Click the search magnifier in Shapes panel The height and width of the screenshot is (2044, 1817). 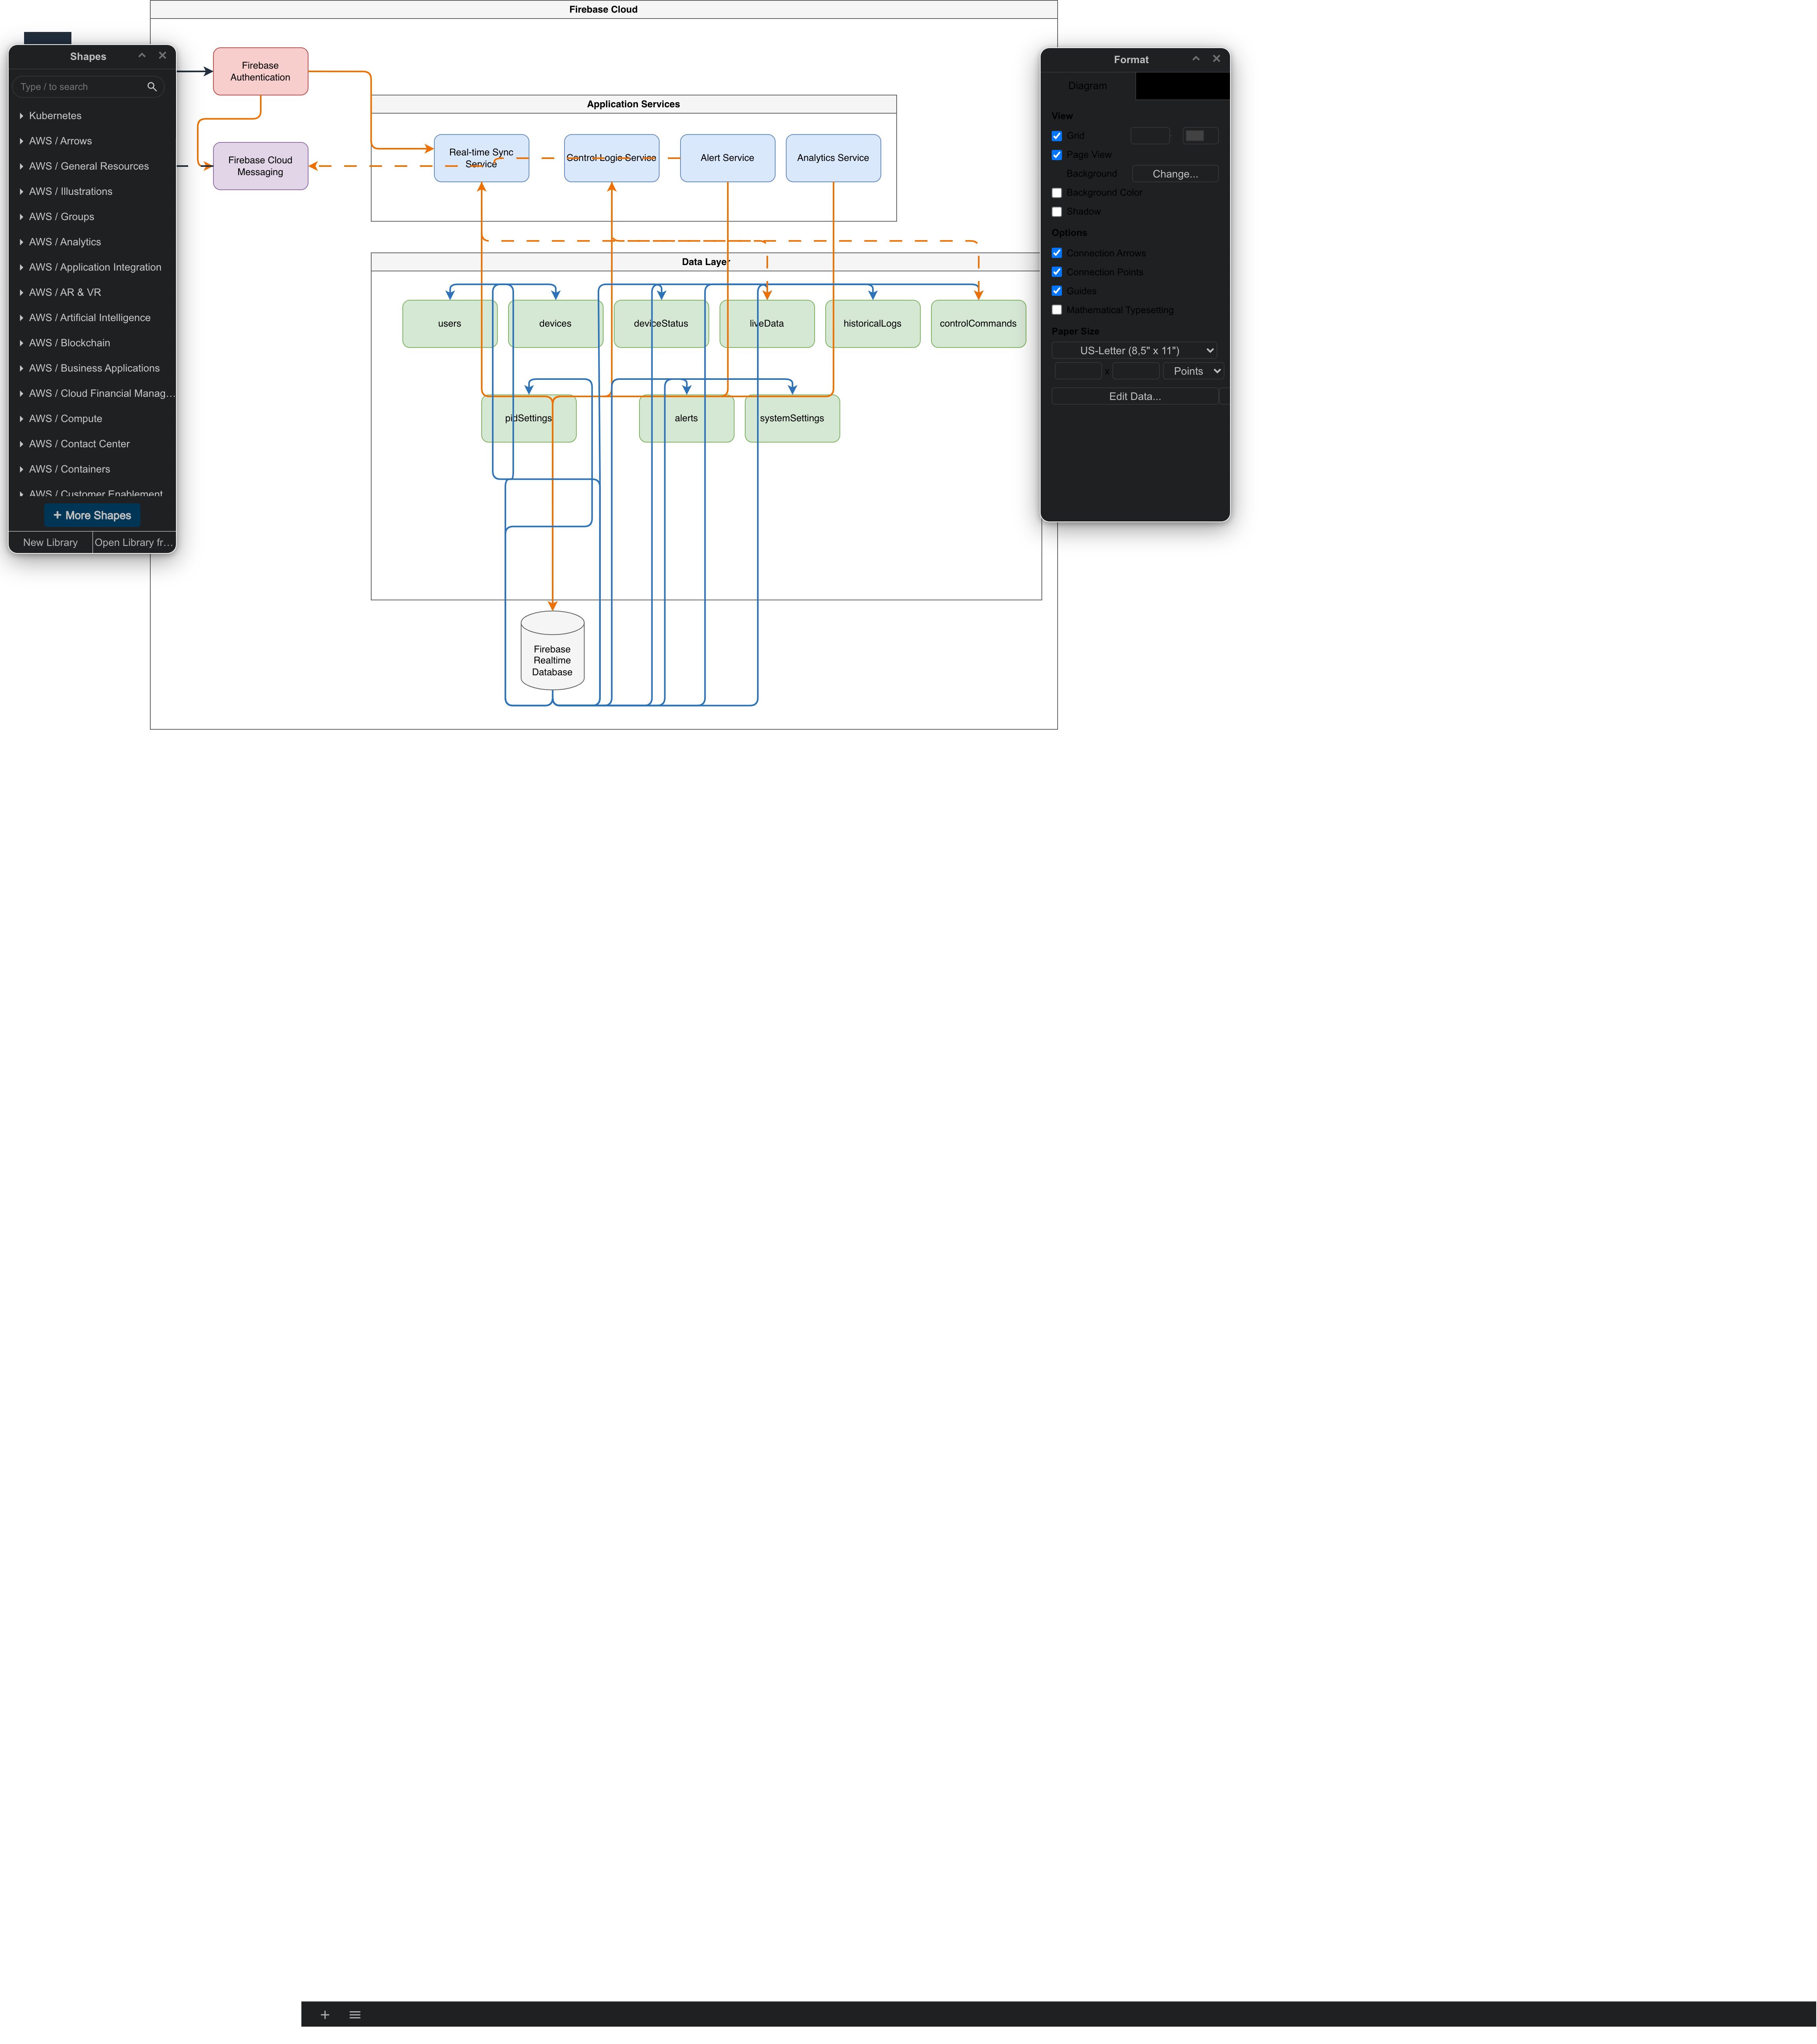pos(152,87)
